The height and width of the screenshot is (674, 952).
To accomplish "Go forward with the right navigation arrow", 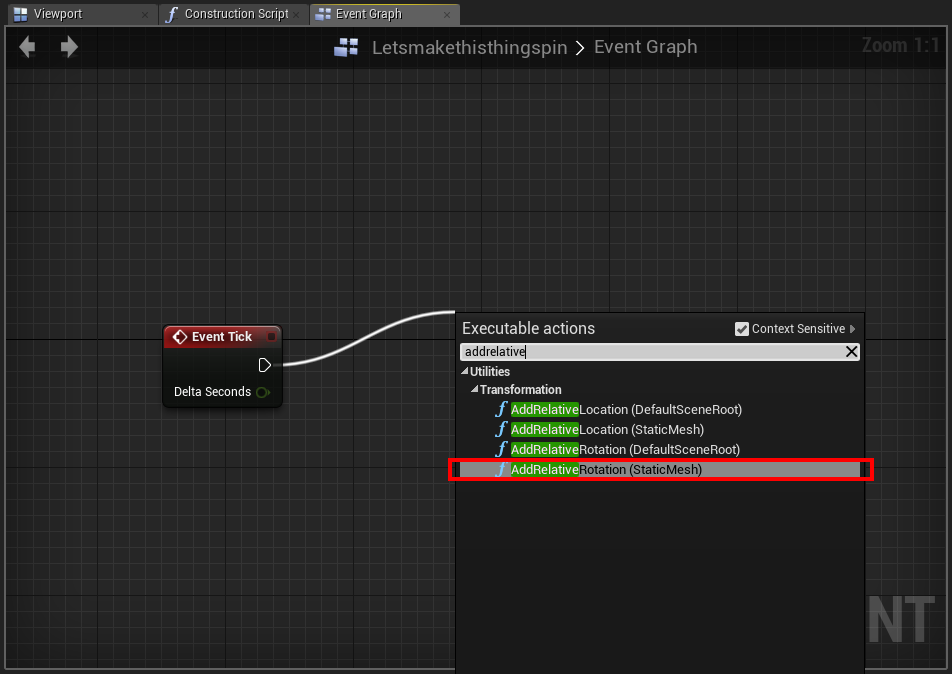I will (x=69, y=47).
